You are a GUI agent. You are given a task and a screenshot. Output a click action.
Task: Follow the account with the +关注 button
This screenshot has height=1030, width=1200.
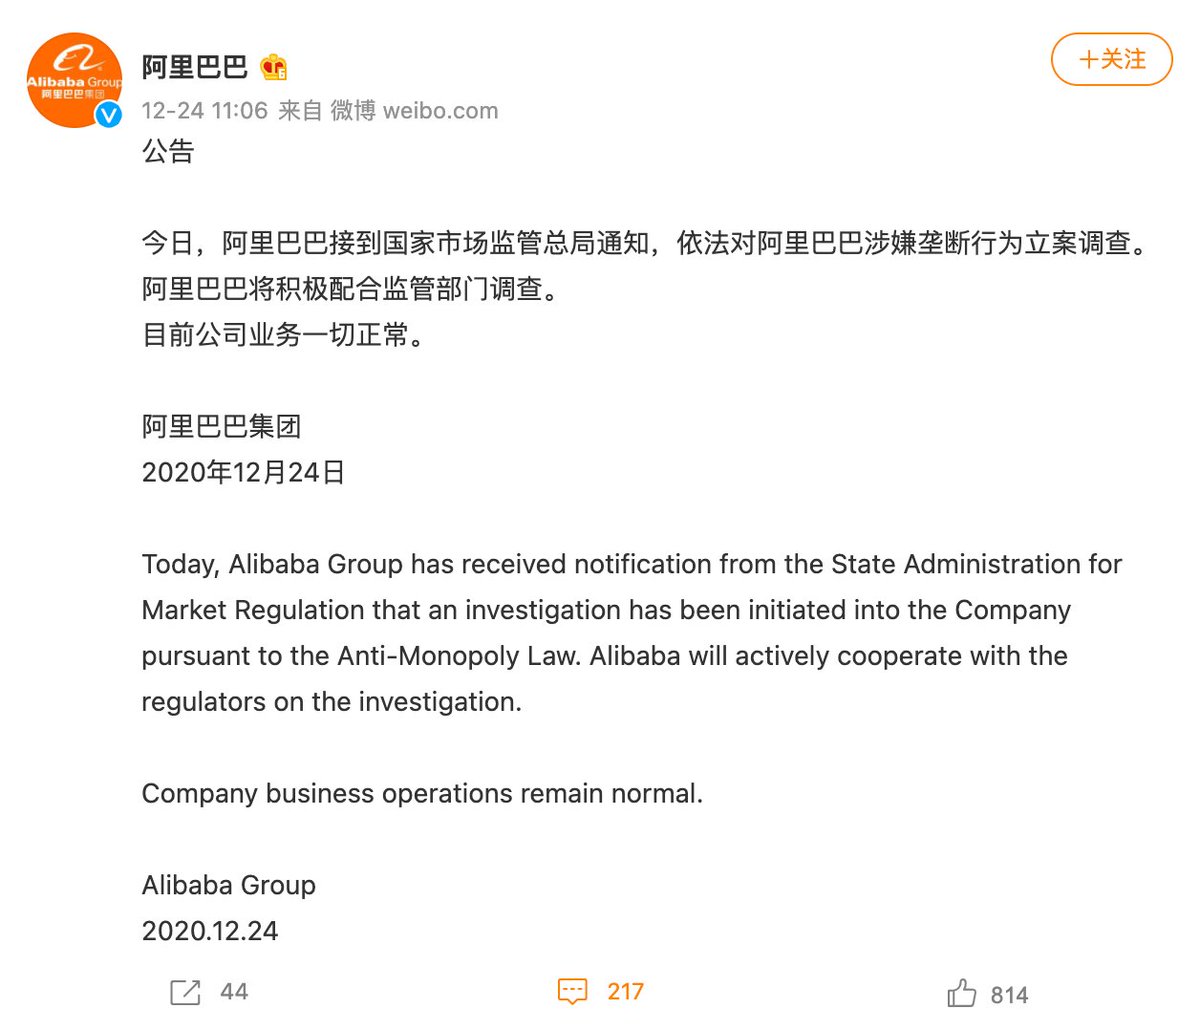(x=1111, y=60)
